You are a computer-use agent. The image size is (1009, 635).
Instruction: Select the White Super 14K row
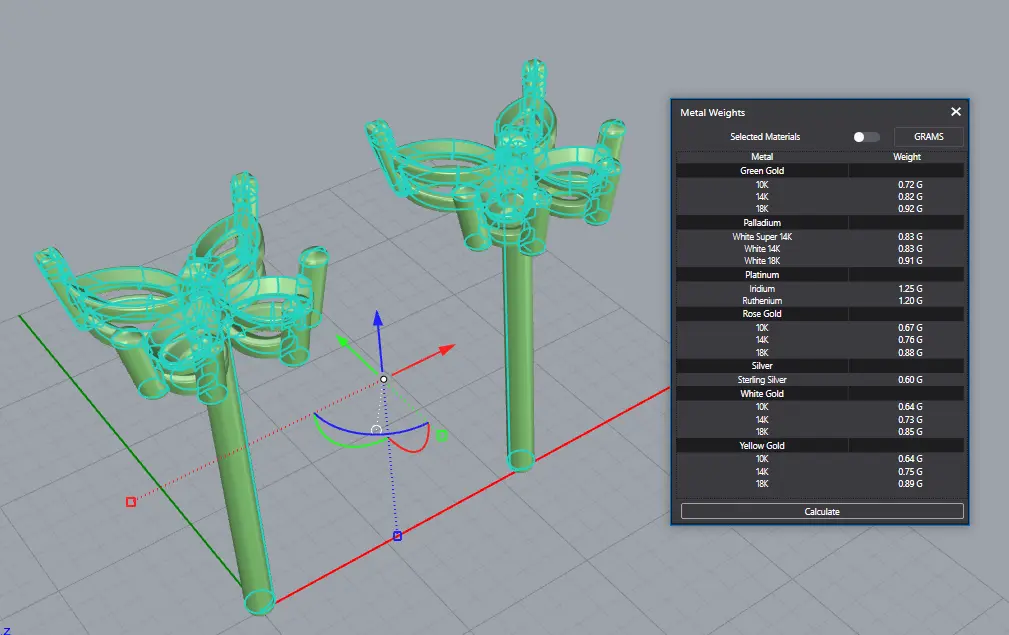tap(762, 237)
